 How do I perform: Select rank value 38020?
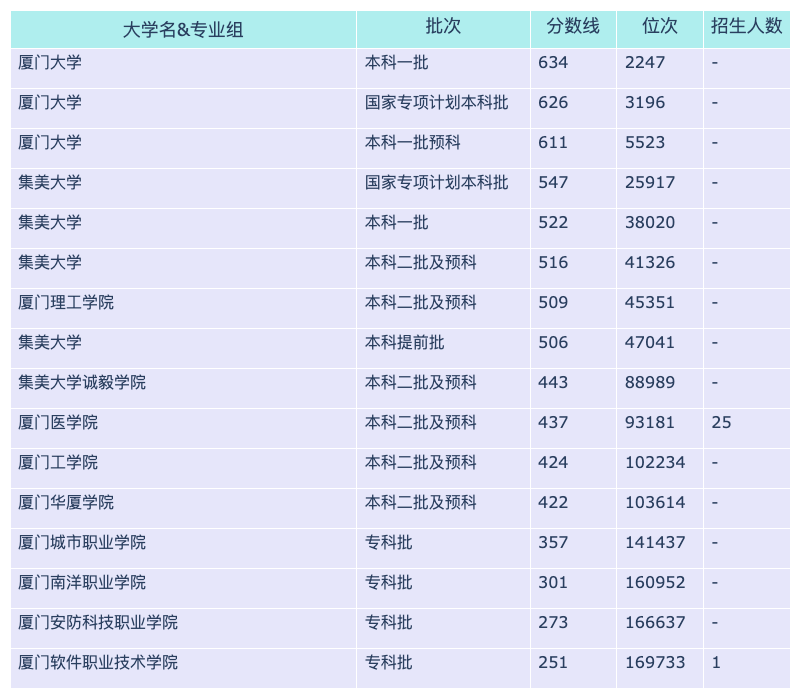tap(650, 222)
